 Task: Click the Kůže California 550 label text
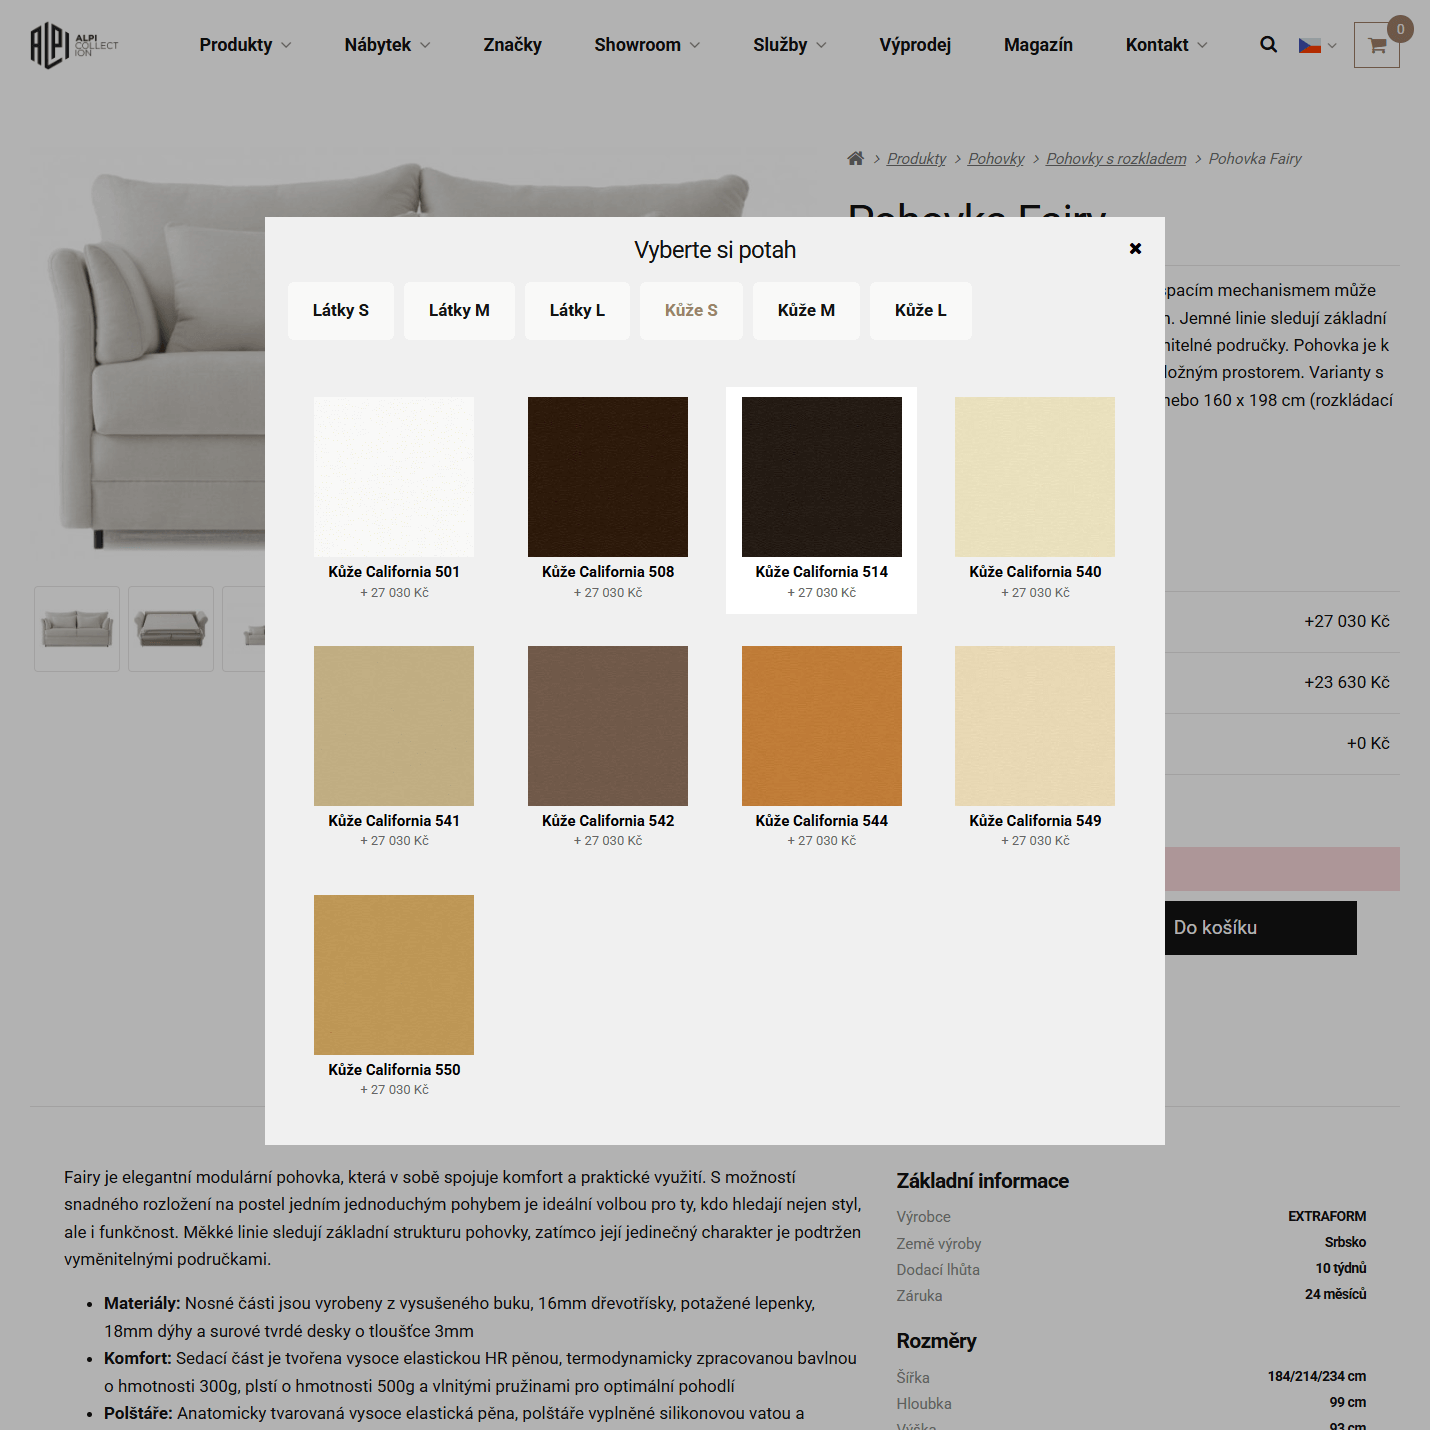[x=394, y=1070]
